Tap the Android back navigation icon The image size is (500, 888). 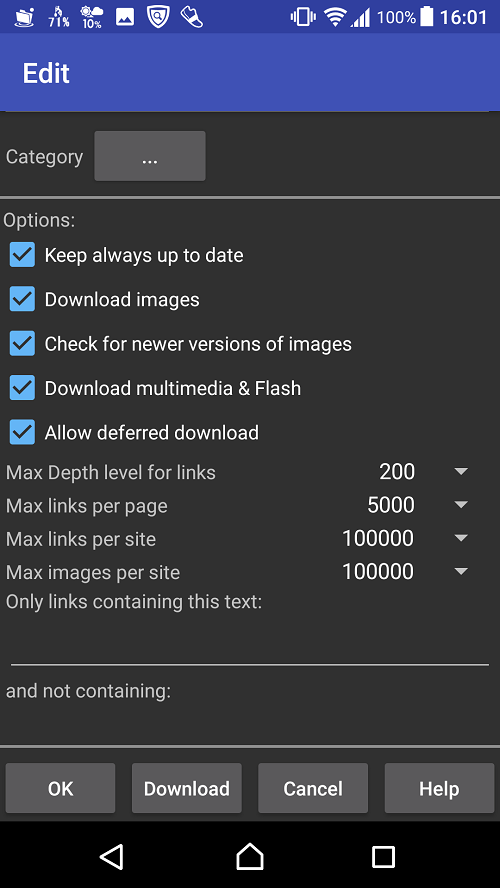pos(112,856)
